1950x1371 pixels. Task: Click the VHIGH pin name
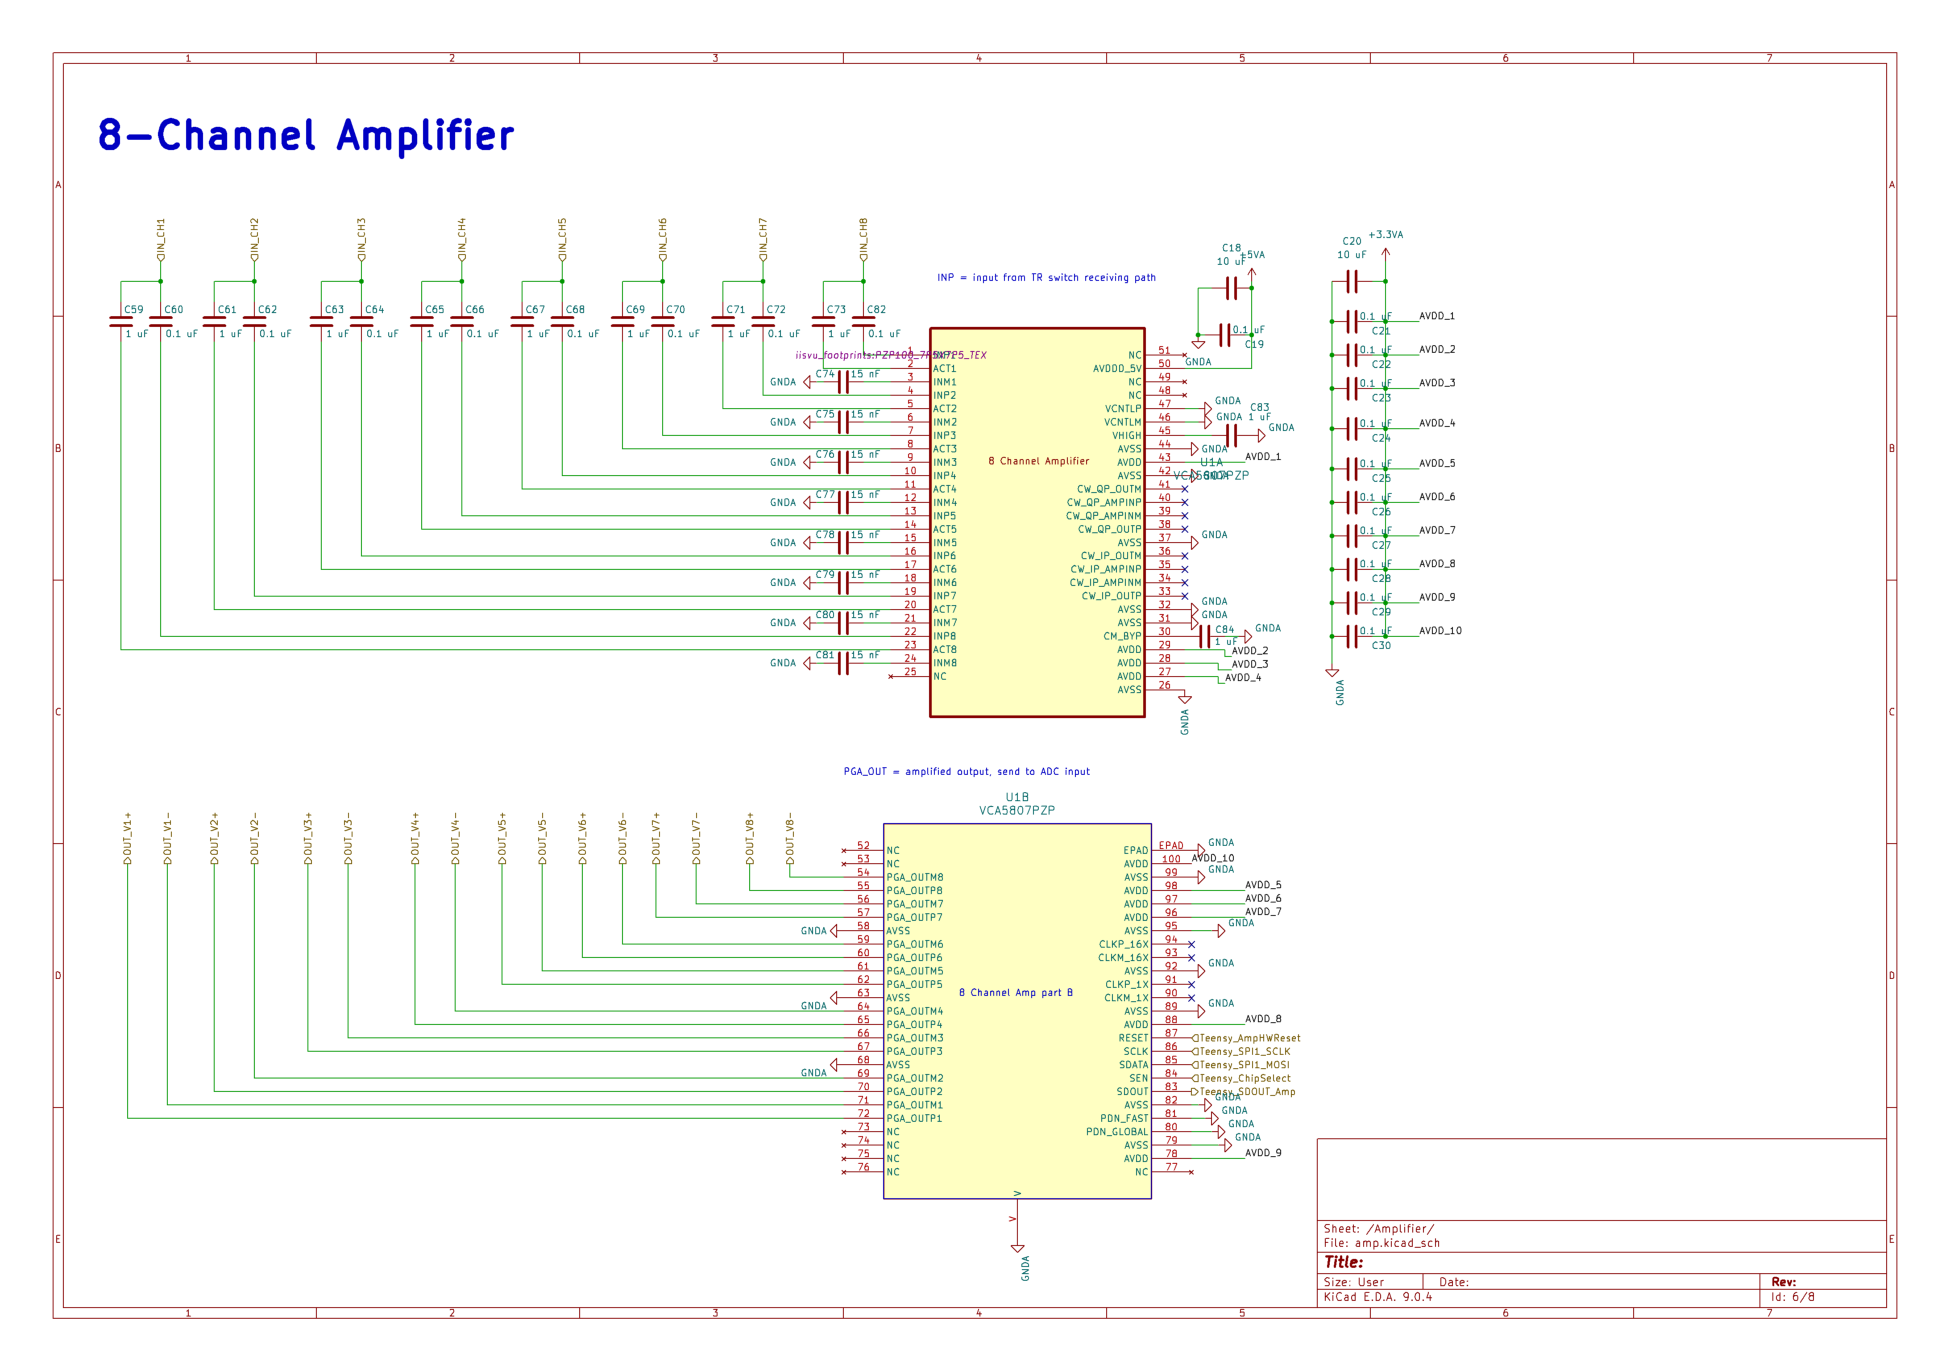tap(1127, 436)
